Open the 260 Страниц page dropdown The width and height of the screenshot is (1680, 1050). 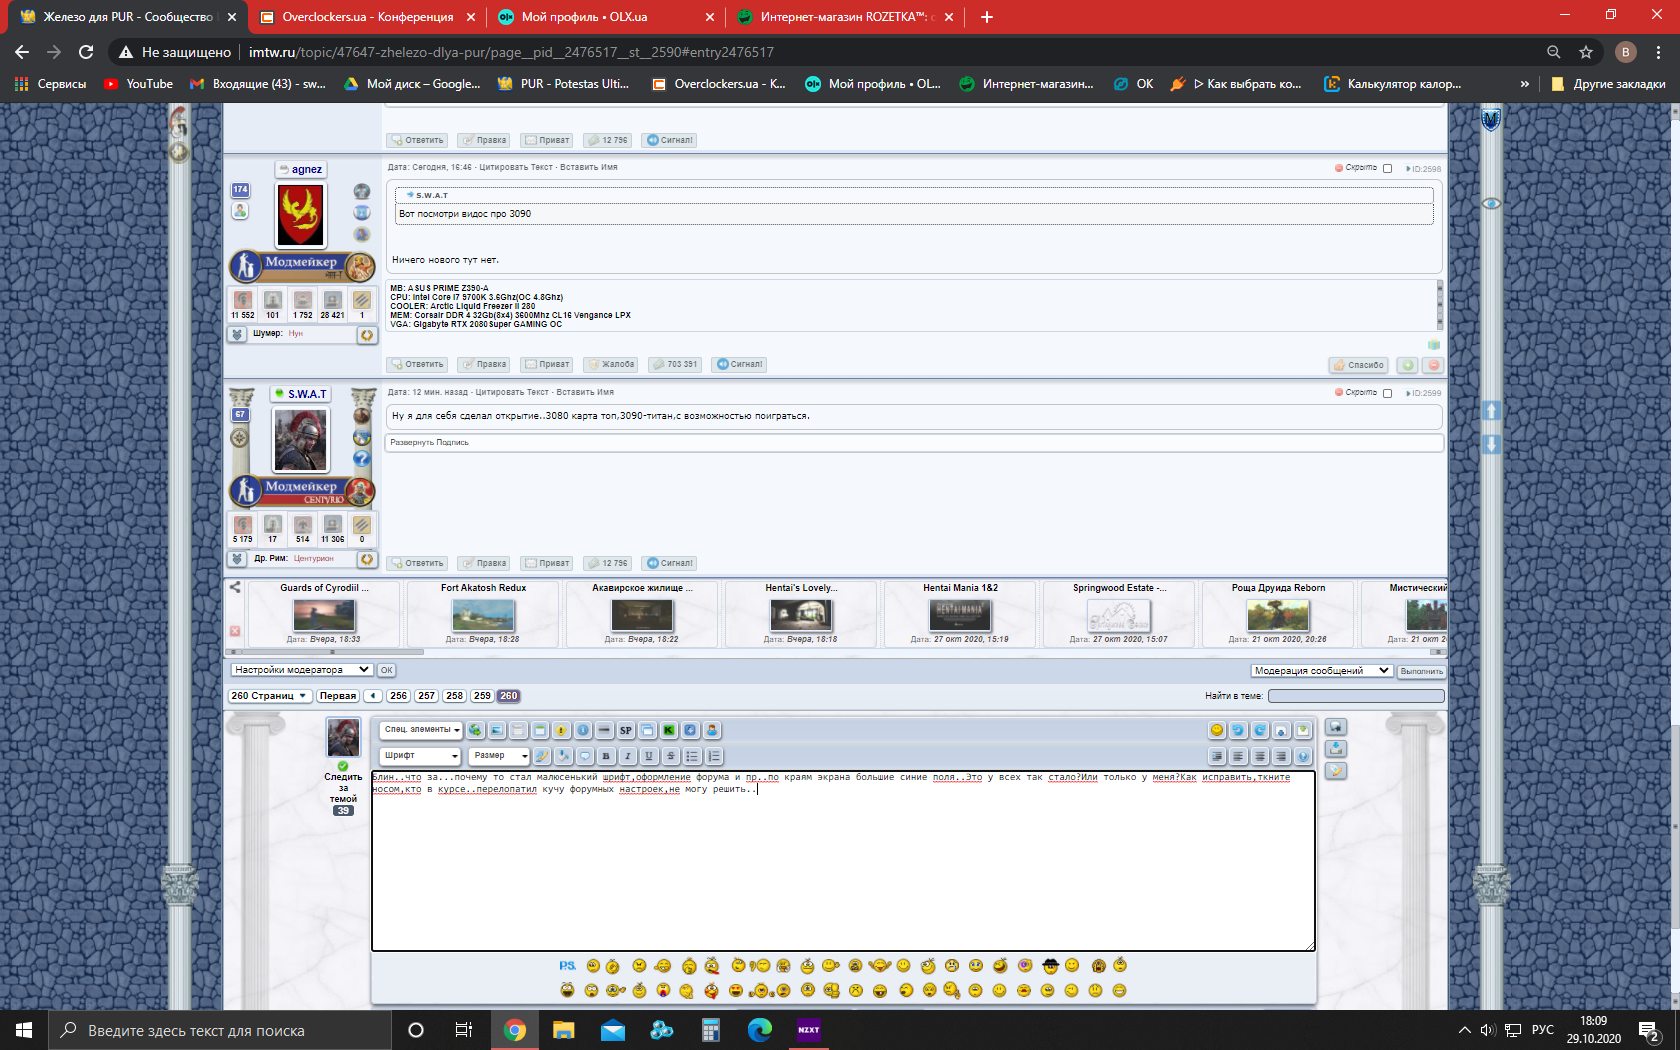tap(270, 696)
